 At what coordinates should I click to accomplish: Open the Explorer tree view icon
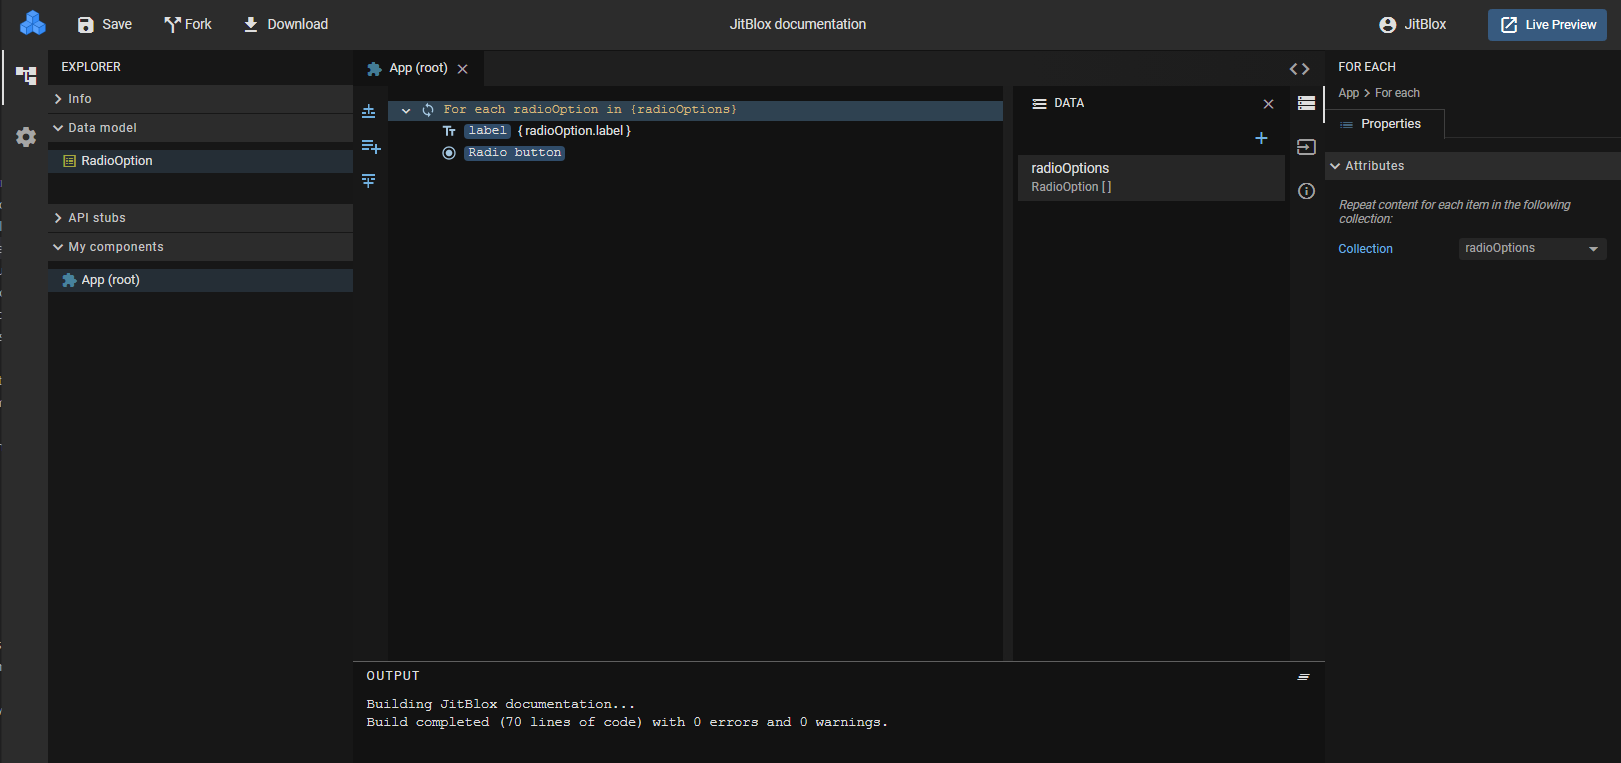26,76
